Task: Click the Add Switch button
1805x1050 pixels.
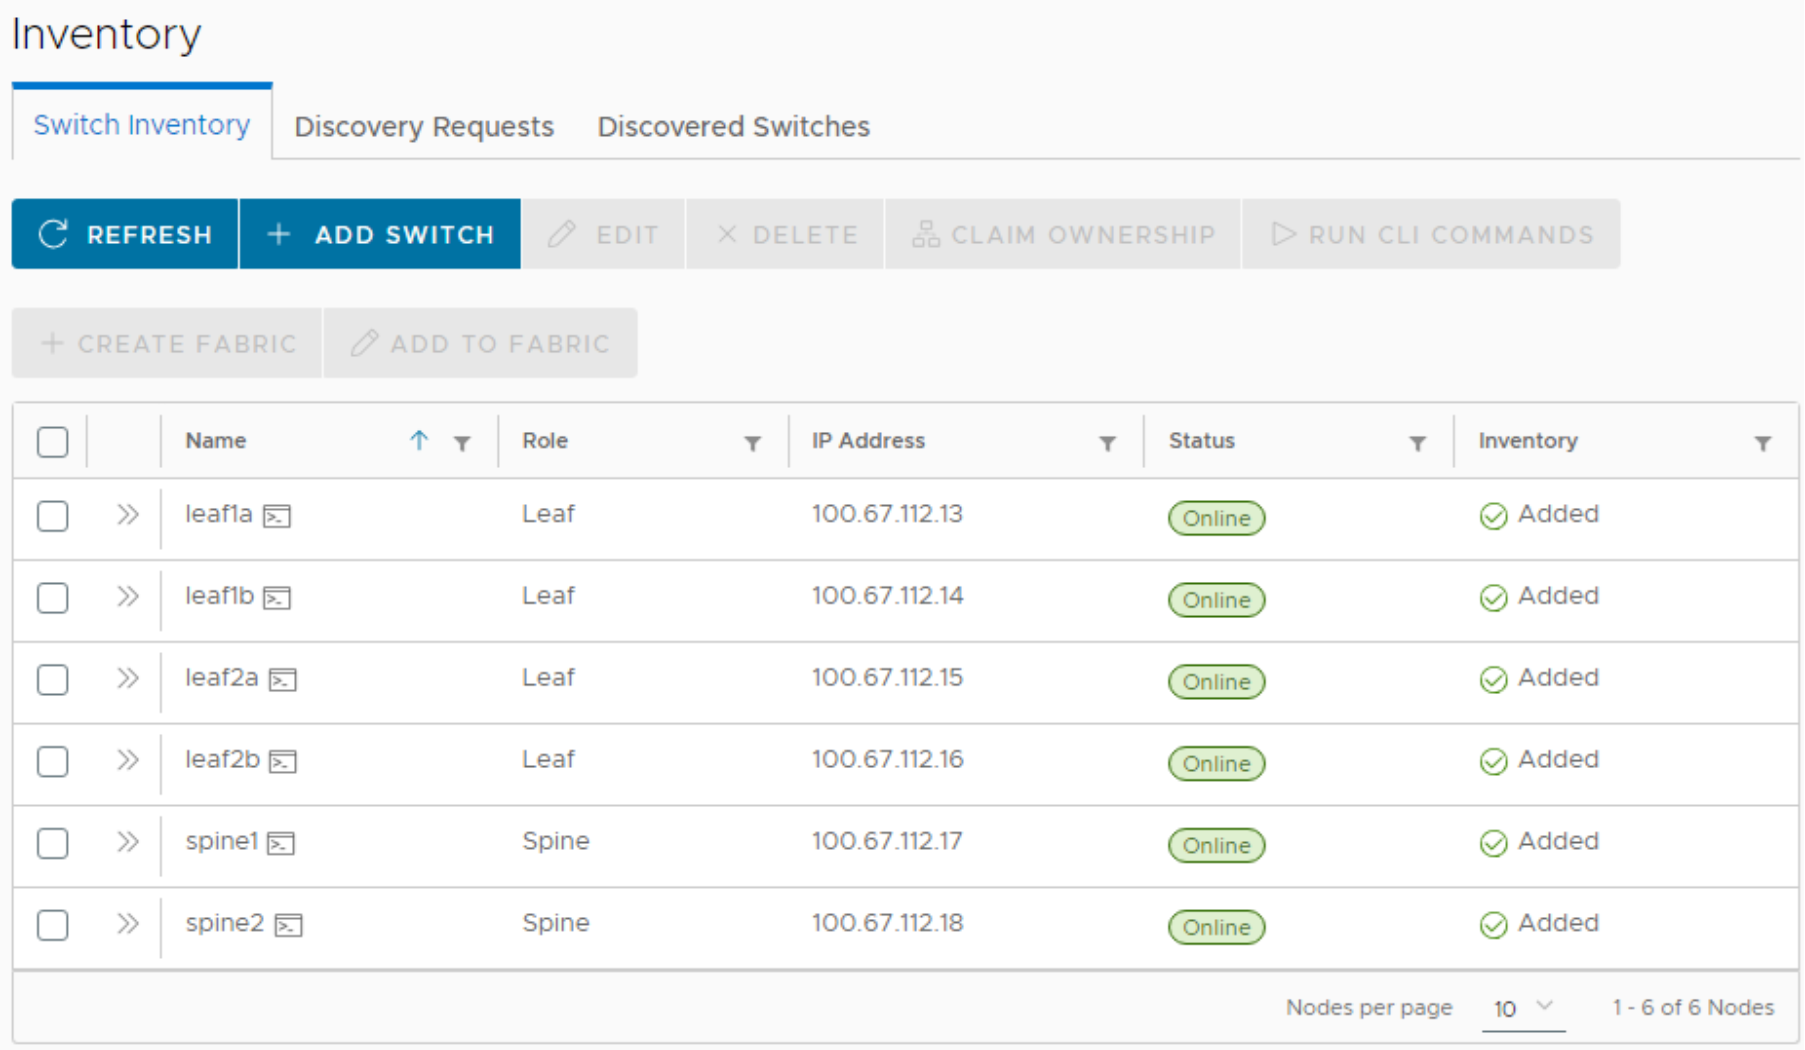Action: tap(380, 234)
